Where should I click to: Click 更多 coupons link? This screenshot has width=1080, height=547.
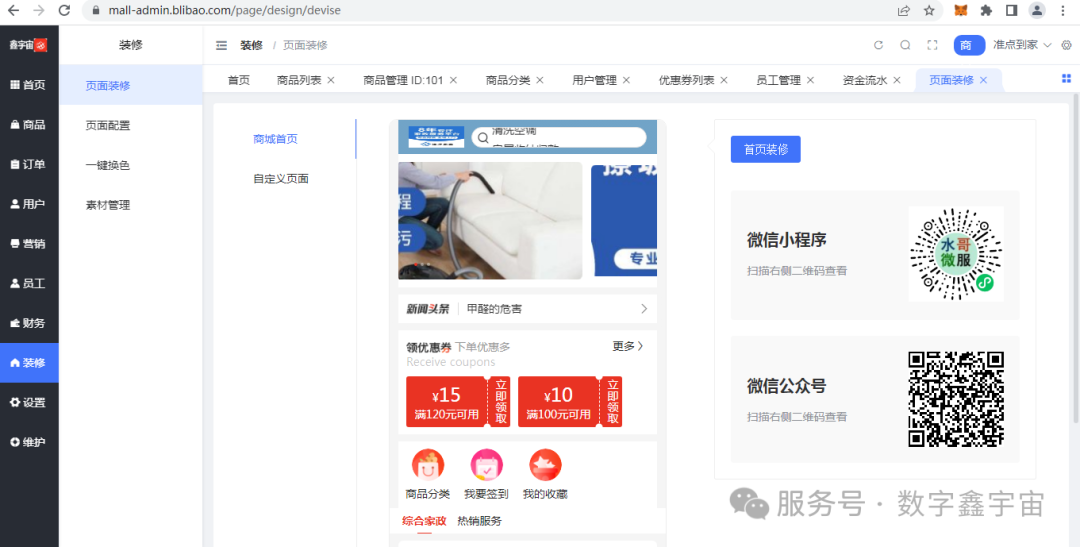click(628, 346)
